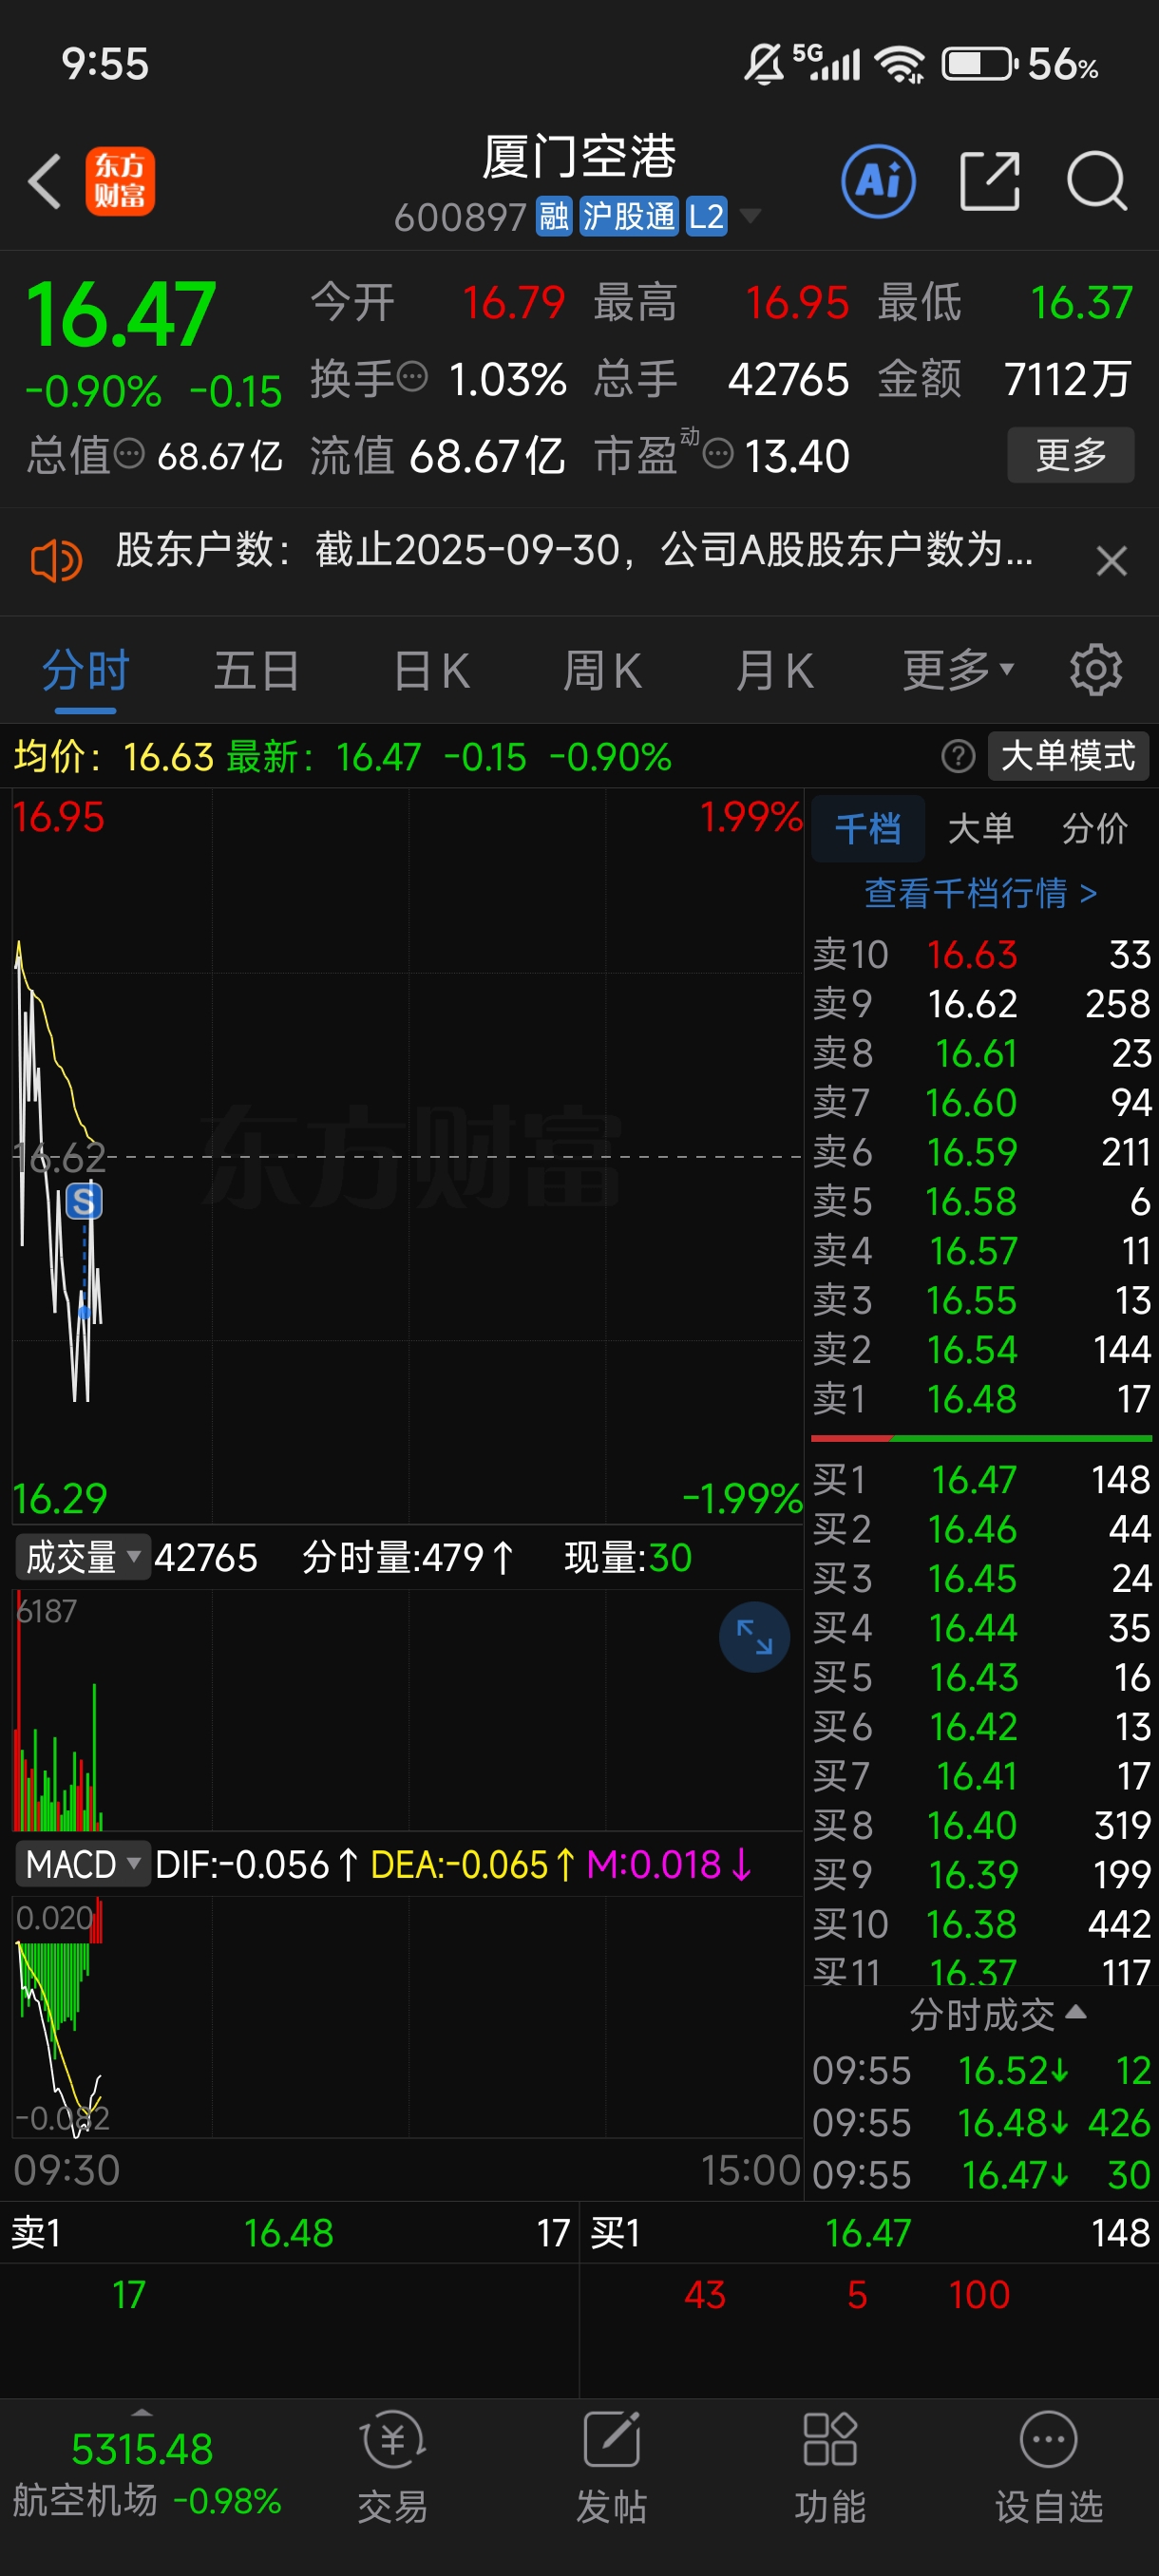Tap the 沪股通 badge

pos(629,216)
